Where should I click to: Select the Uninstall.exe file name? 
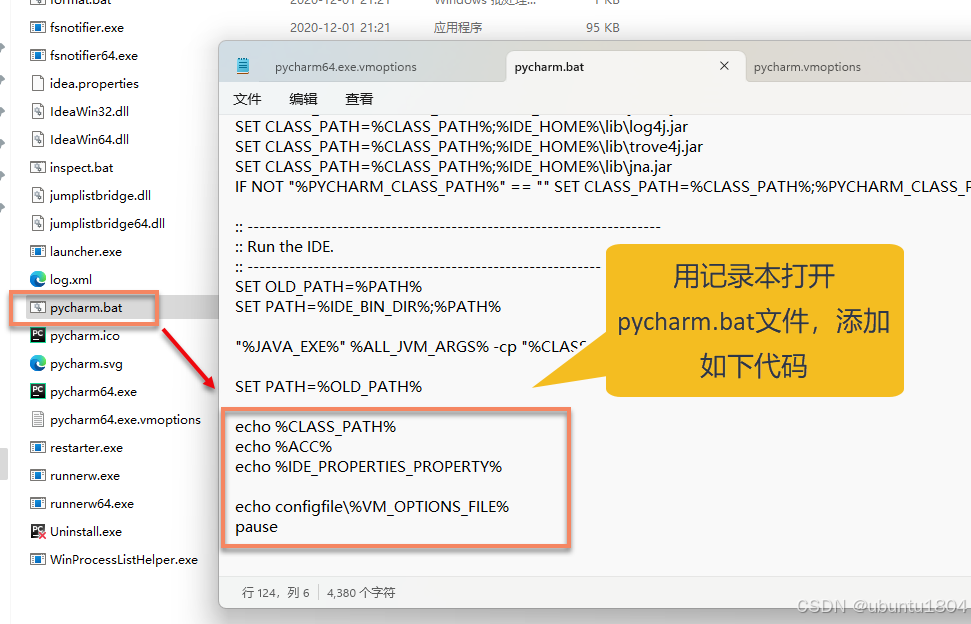[x=86, y=532]
